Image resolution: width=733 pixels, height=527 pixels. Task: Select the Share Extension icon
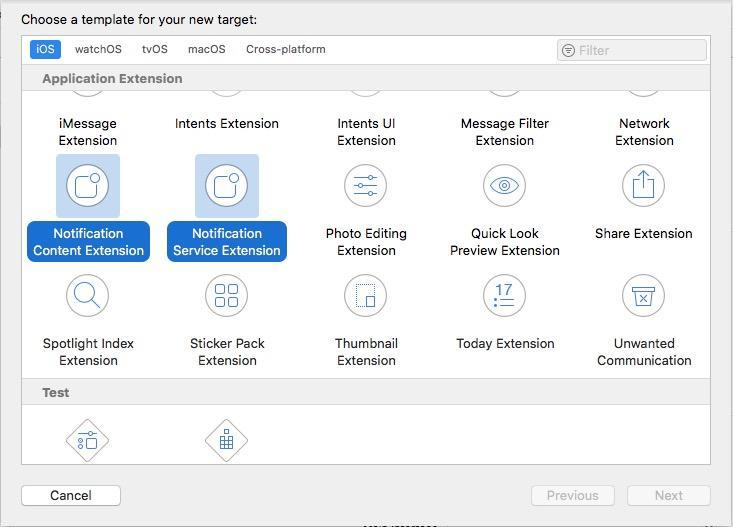(x=643, y=186)
